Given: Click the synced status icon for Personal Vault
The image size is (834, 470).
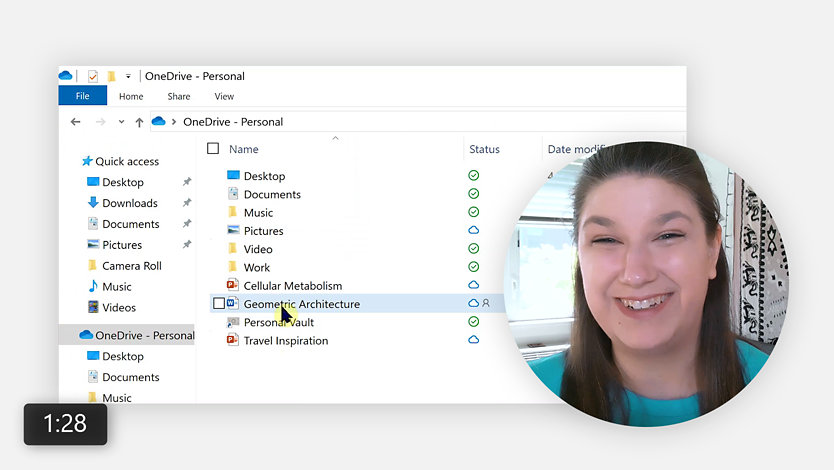Looking at the screenshot, I should (x=473, y=322).
